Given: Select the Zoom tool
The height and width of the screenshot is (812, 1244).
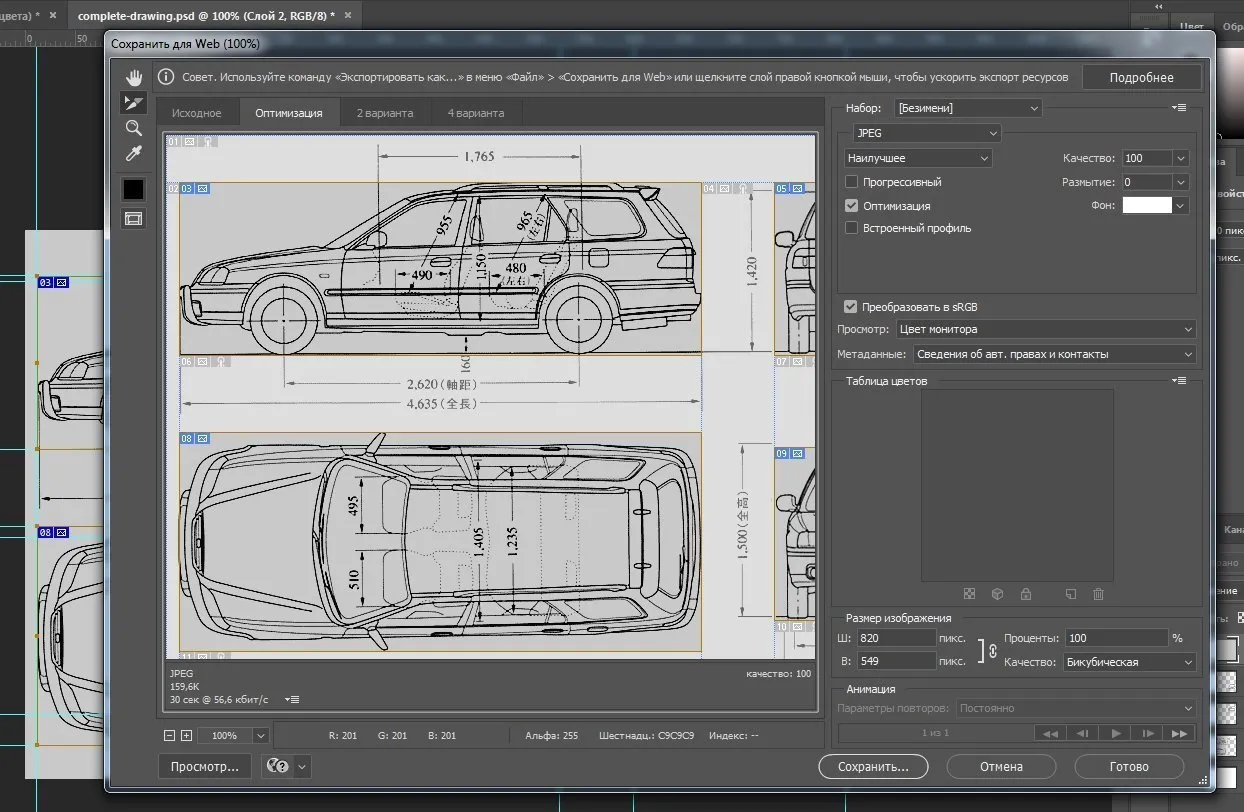Looking at the screenshot, I should (x=133, y=128).
